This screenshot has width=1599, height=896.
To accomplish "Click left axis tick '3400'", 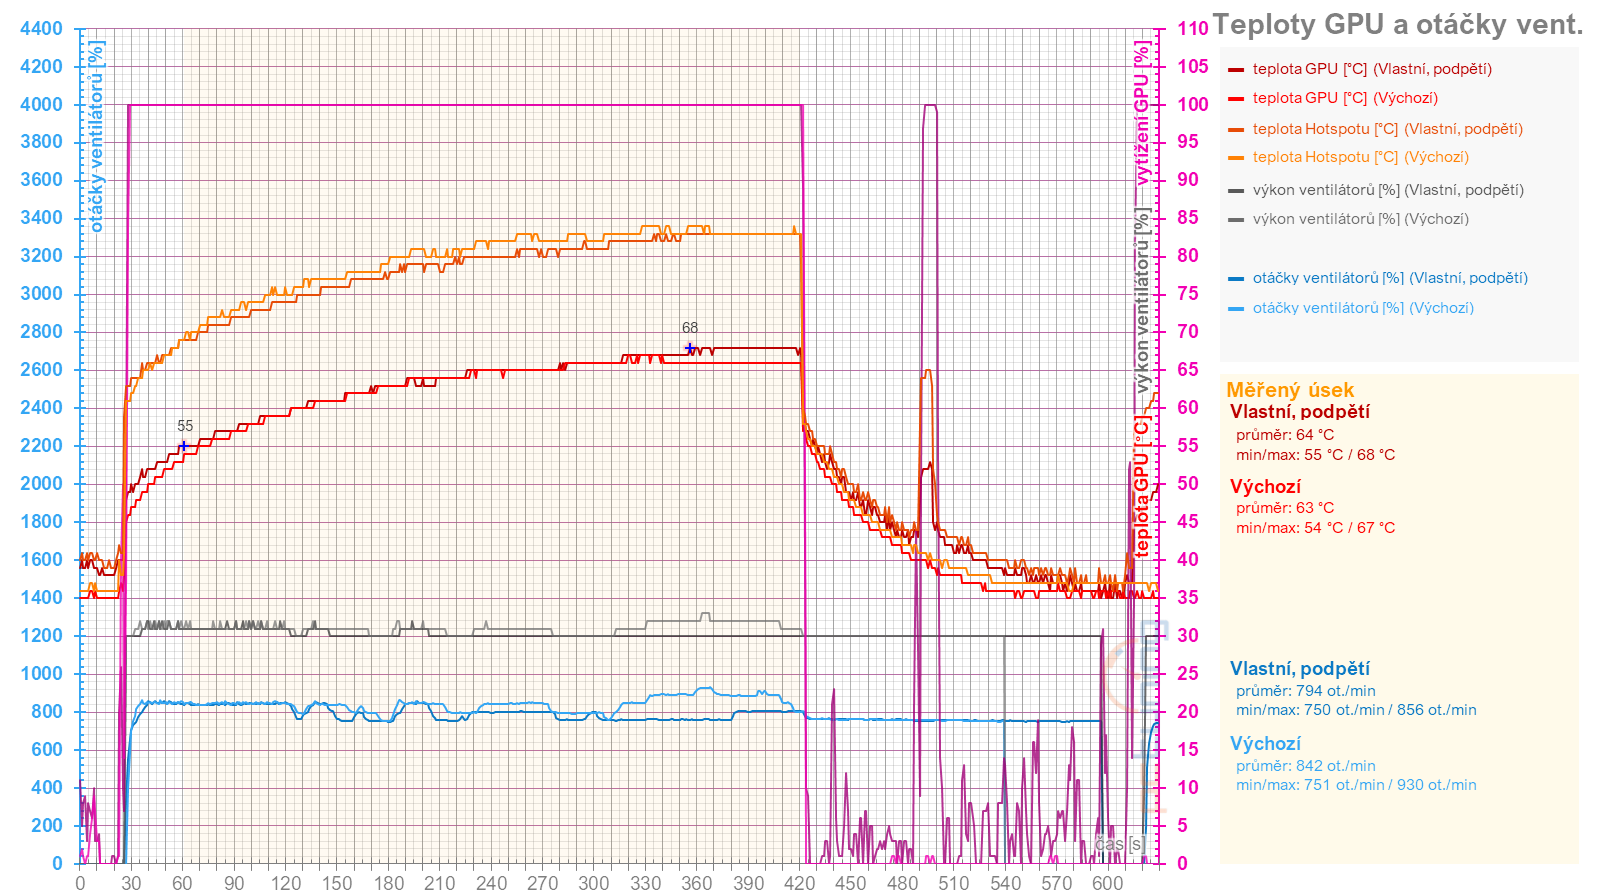I will tap(41, 218).
